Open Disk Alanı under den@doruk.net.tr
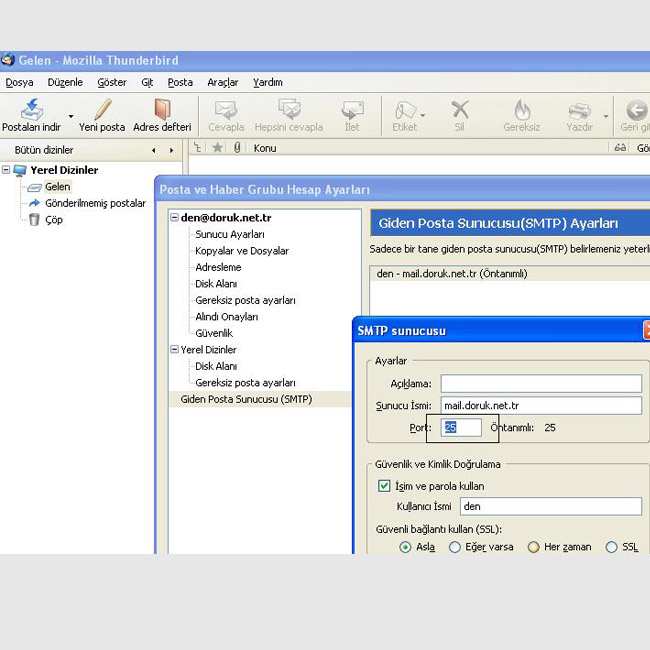The image size is (650, 650). (216, 284)
